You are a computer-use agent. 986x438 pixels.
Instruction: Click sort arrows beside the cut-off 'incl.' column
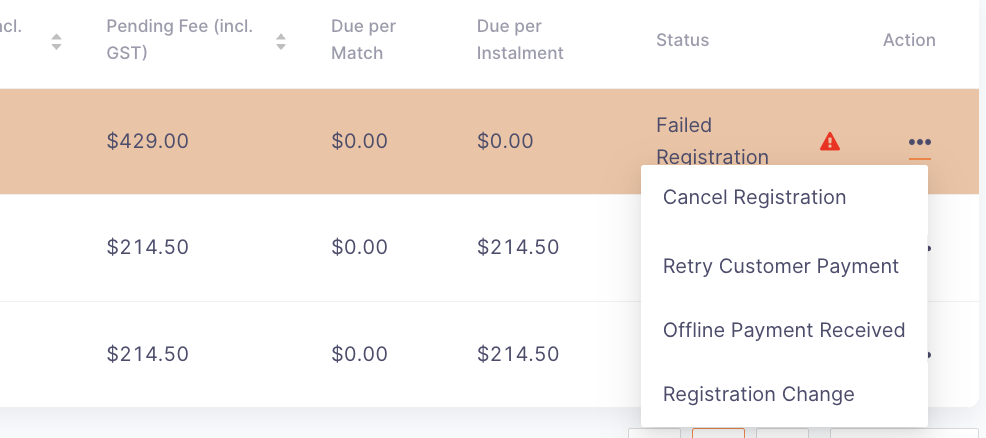(57, 41)
